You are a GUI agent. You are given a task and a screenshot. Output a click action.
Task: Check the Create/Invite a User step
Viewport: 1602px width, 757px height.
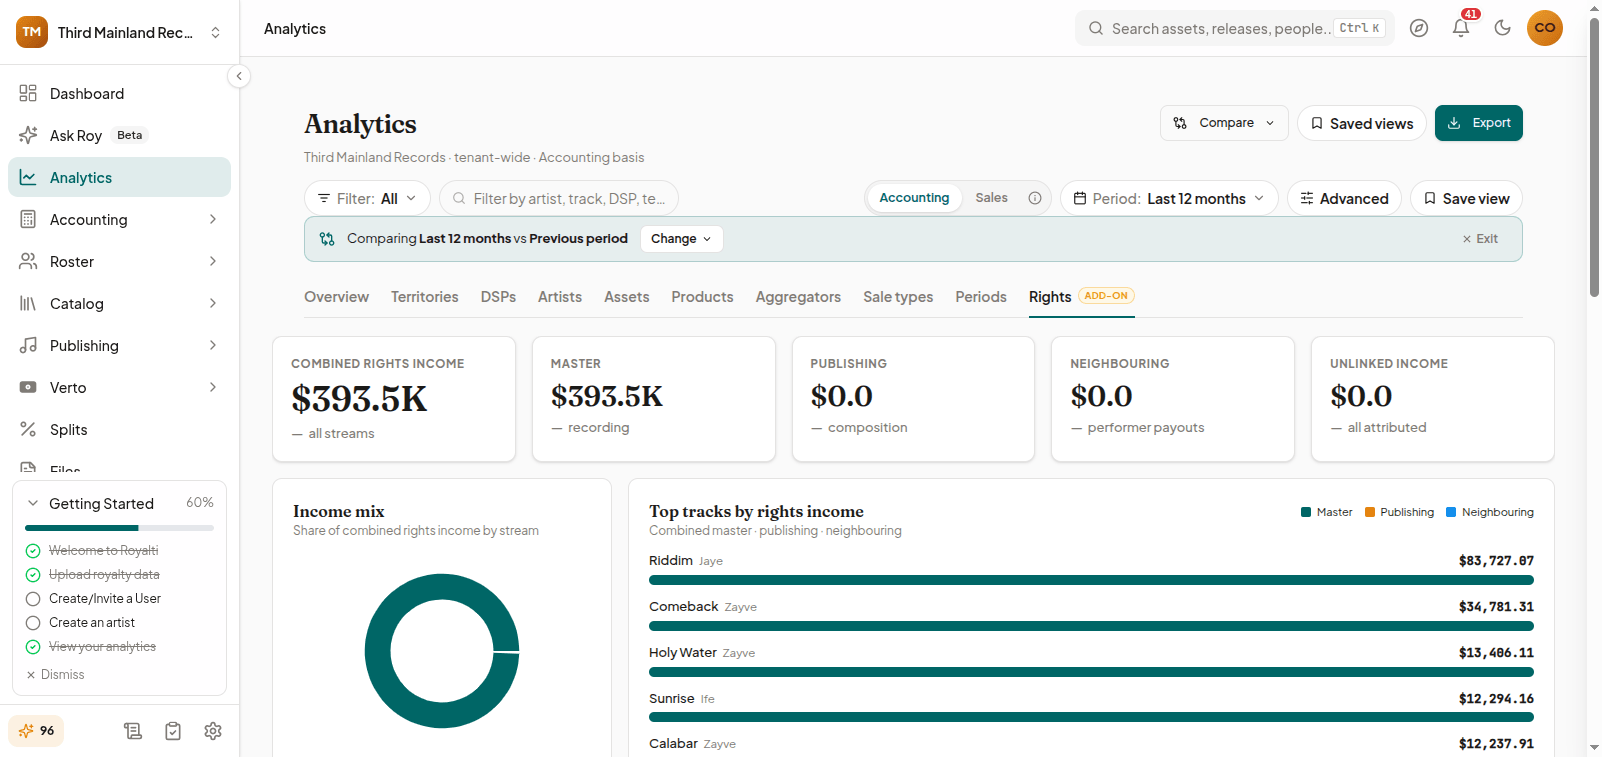click(33, 599)
